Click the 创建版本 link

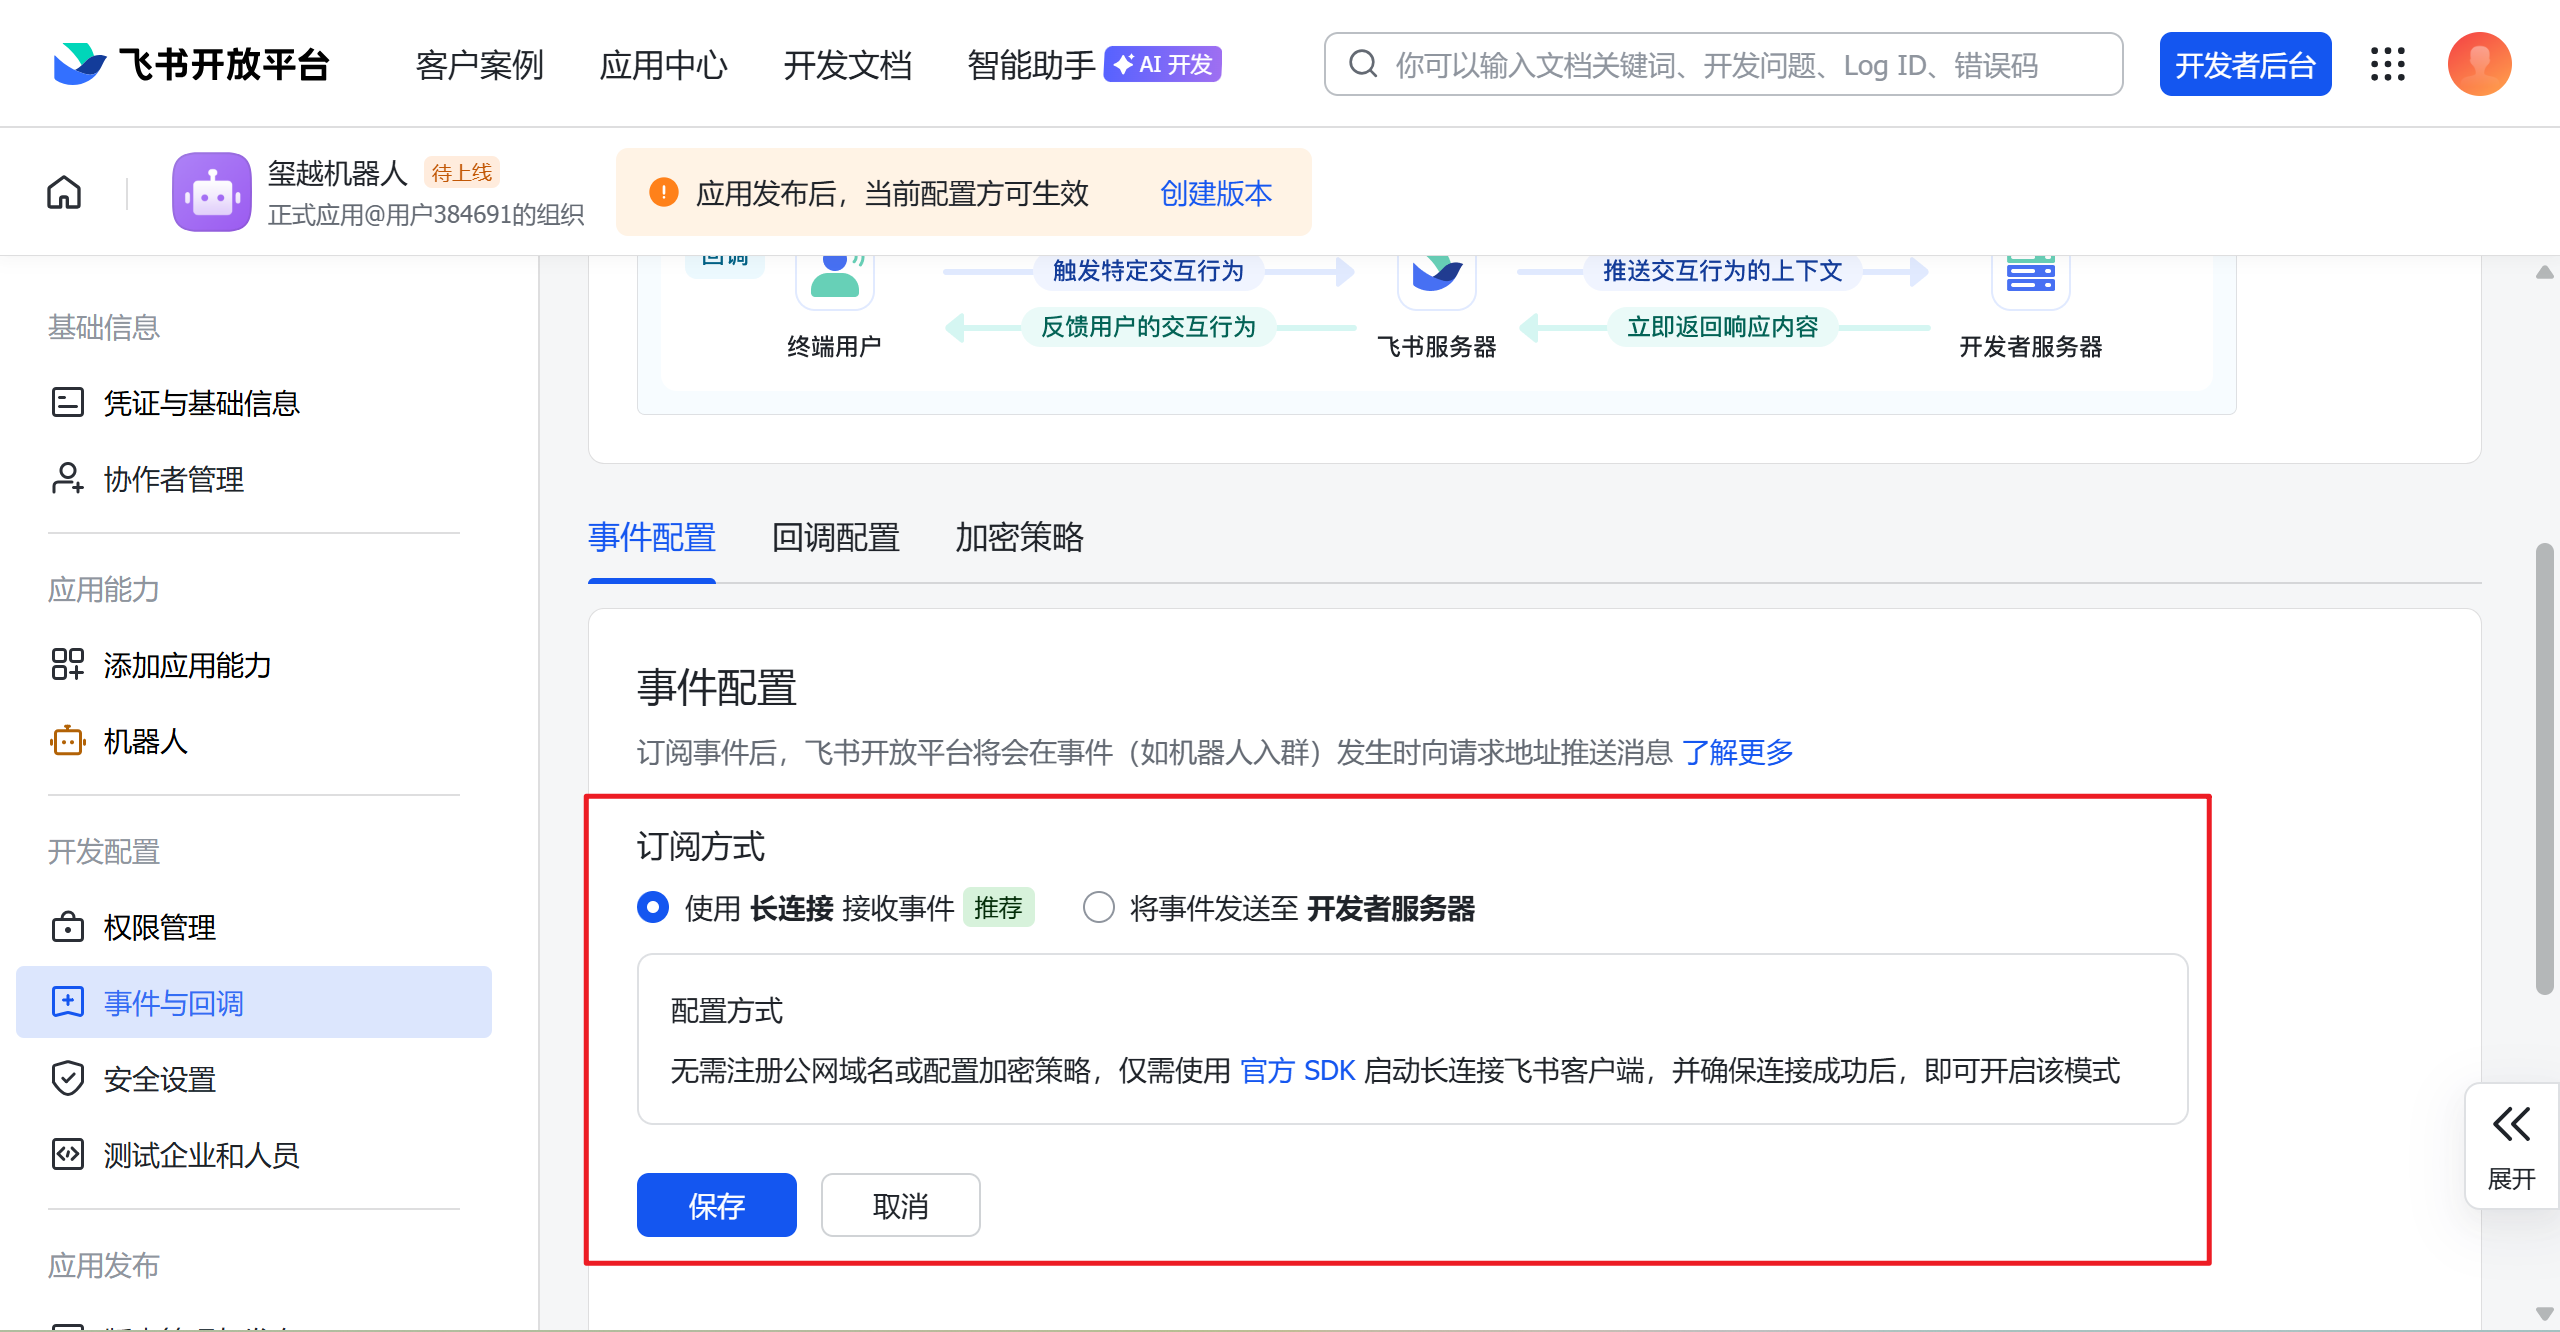click(1216, 193)
